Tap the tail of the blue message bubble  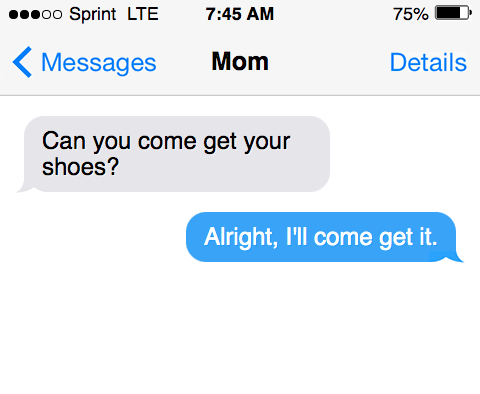(x=455, y=258)
